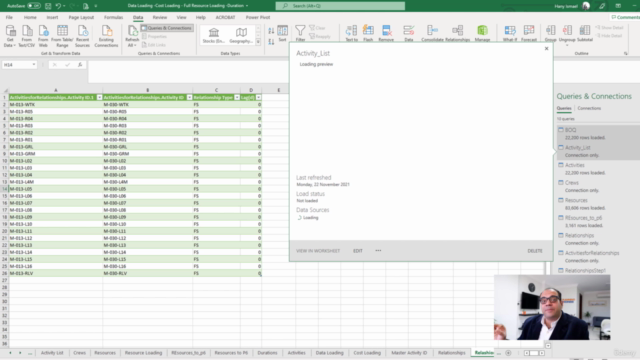Open the Get Data menu icon

tap(10, 36)
